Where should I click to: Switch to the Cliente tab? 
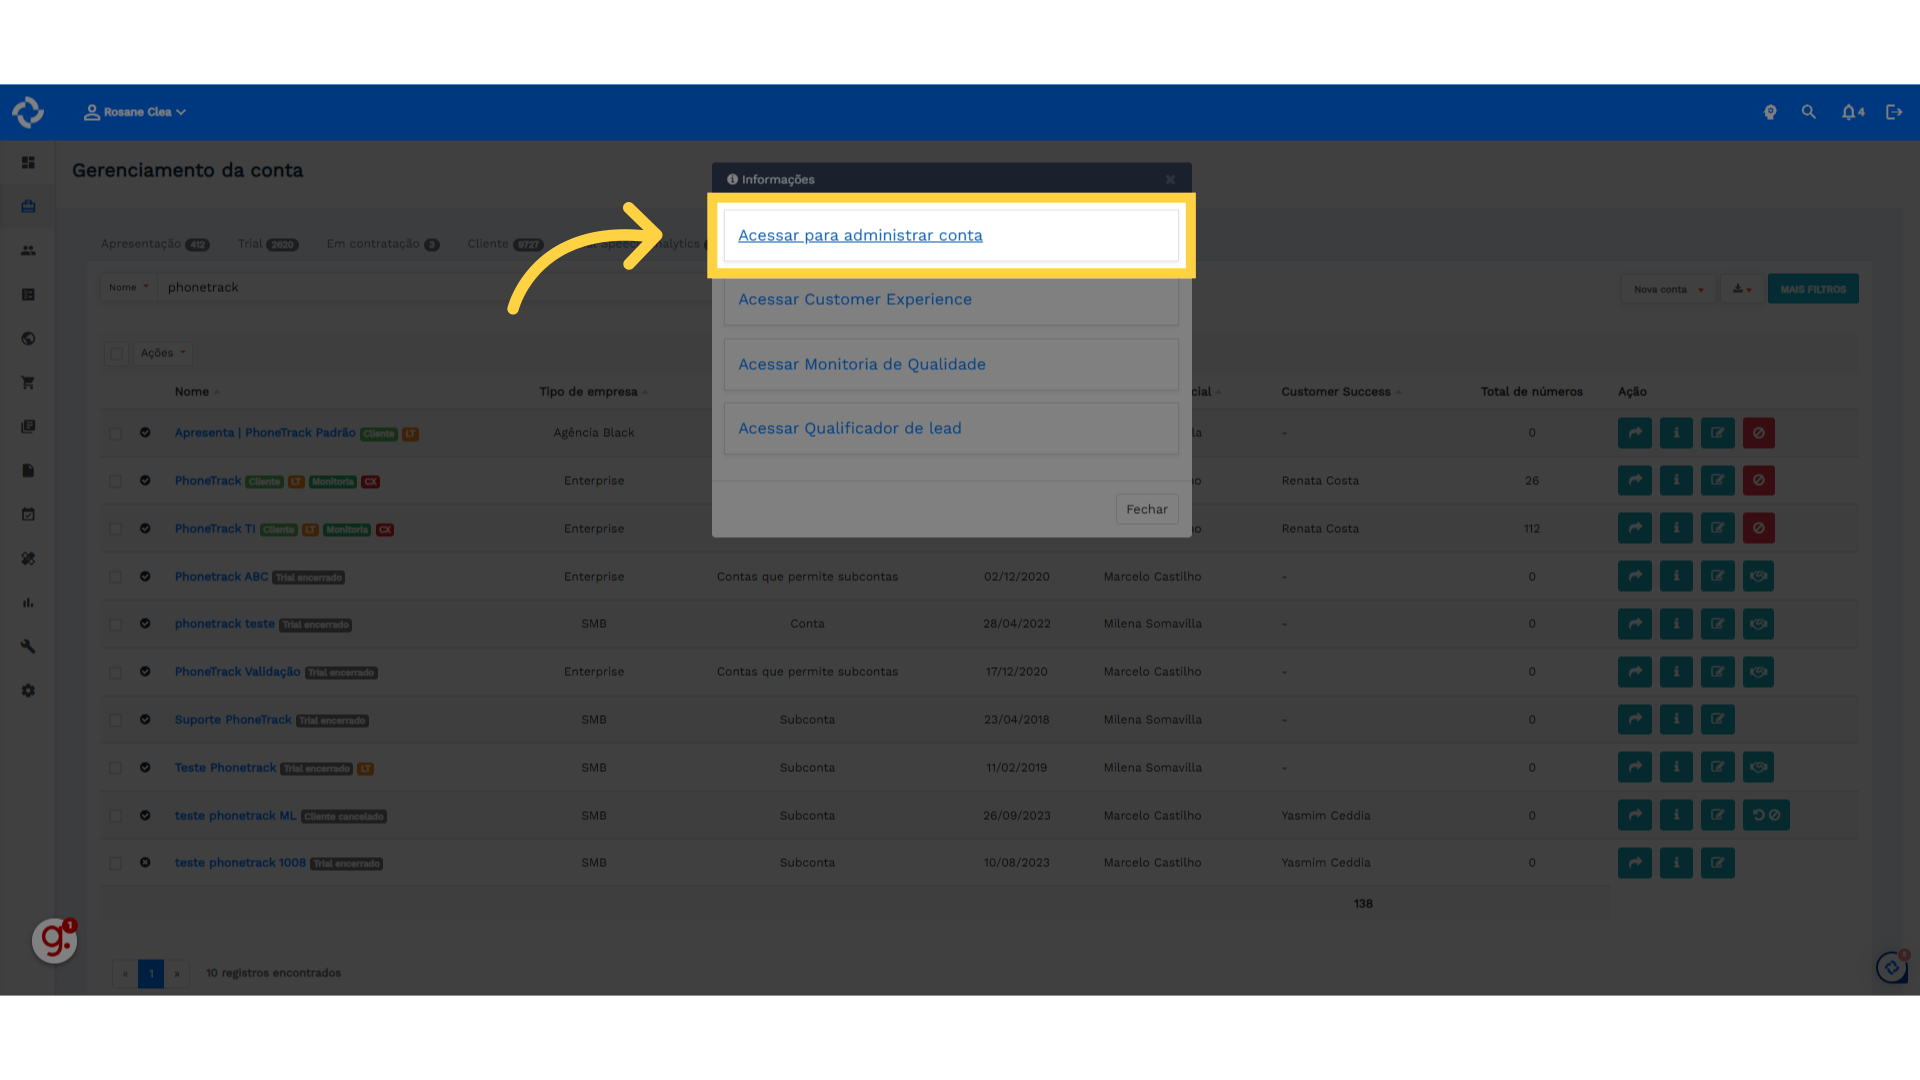[x=505, y=244]
